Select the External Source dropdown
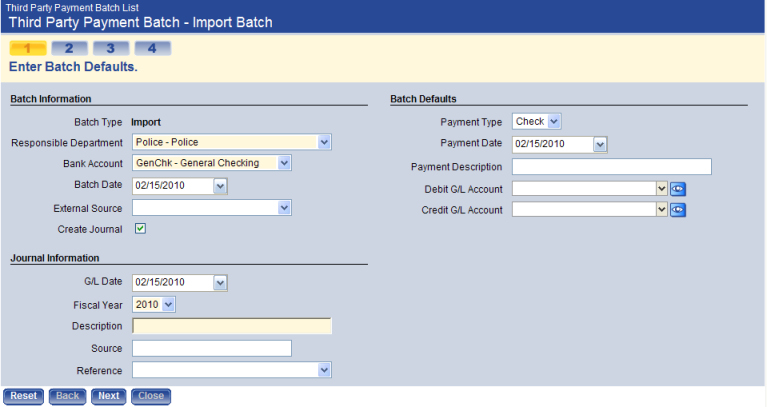The image size is (767, 407). coord(285,207)
